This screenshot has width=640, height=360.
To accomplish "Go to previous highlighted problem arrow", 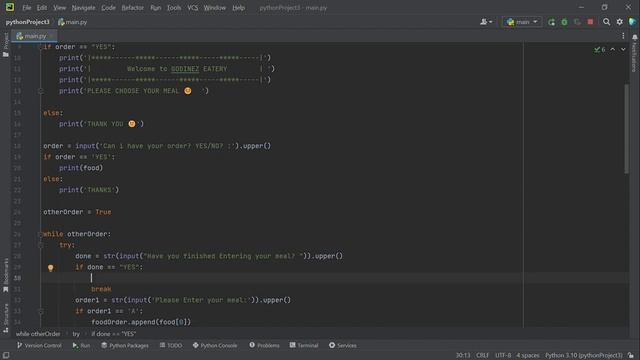I will point(613,49).
